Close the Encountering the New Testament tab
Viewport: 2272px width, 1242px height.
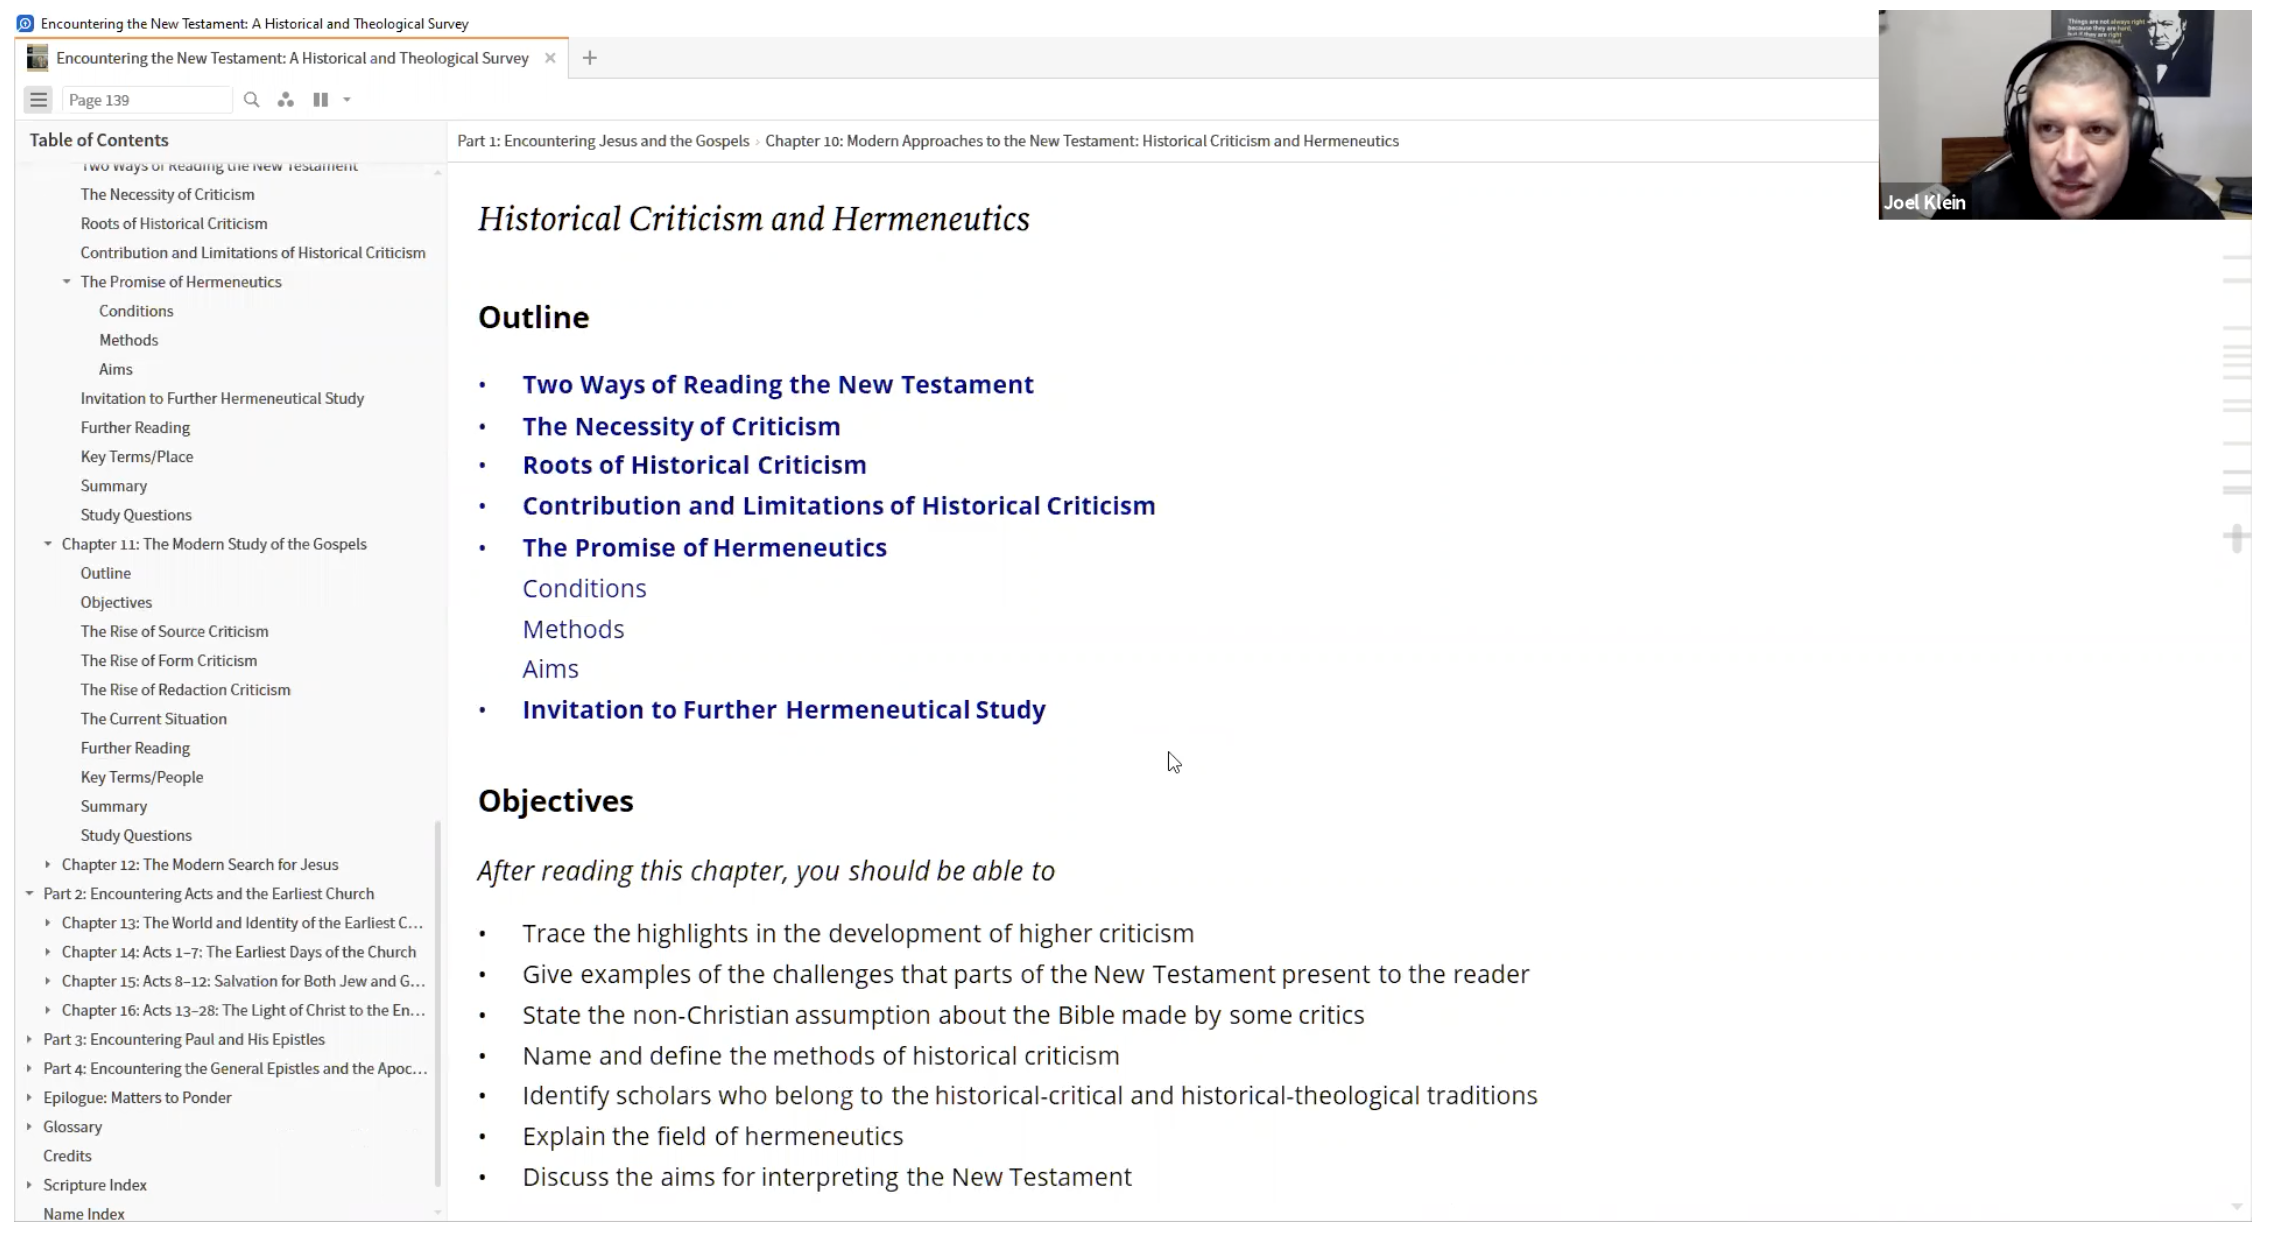point(550,58)
